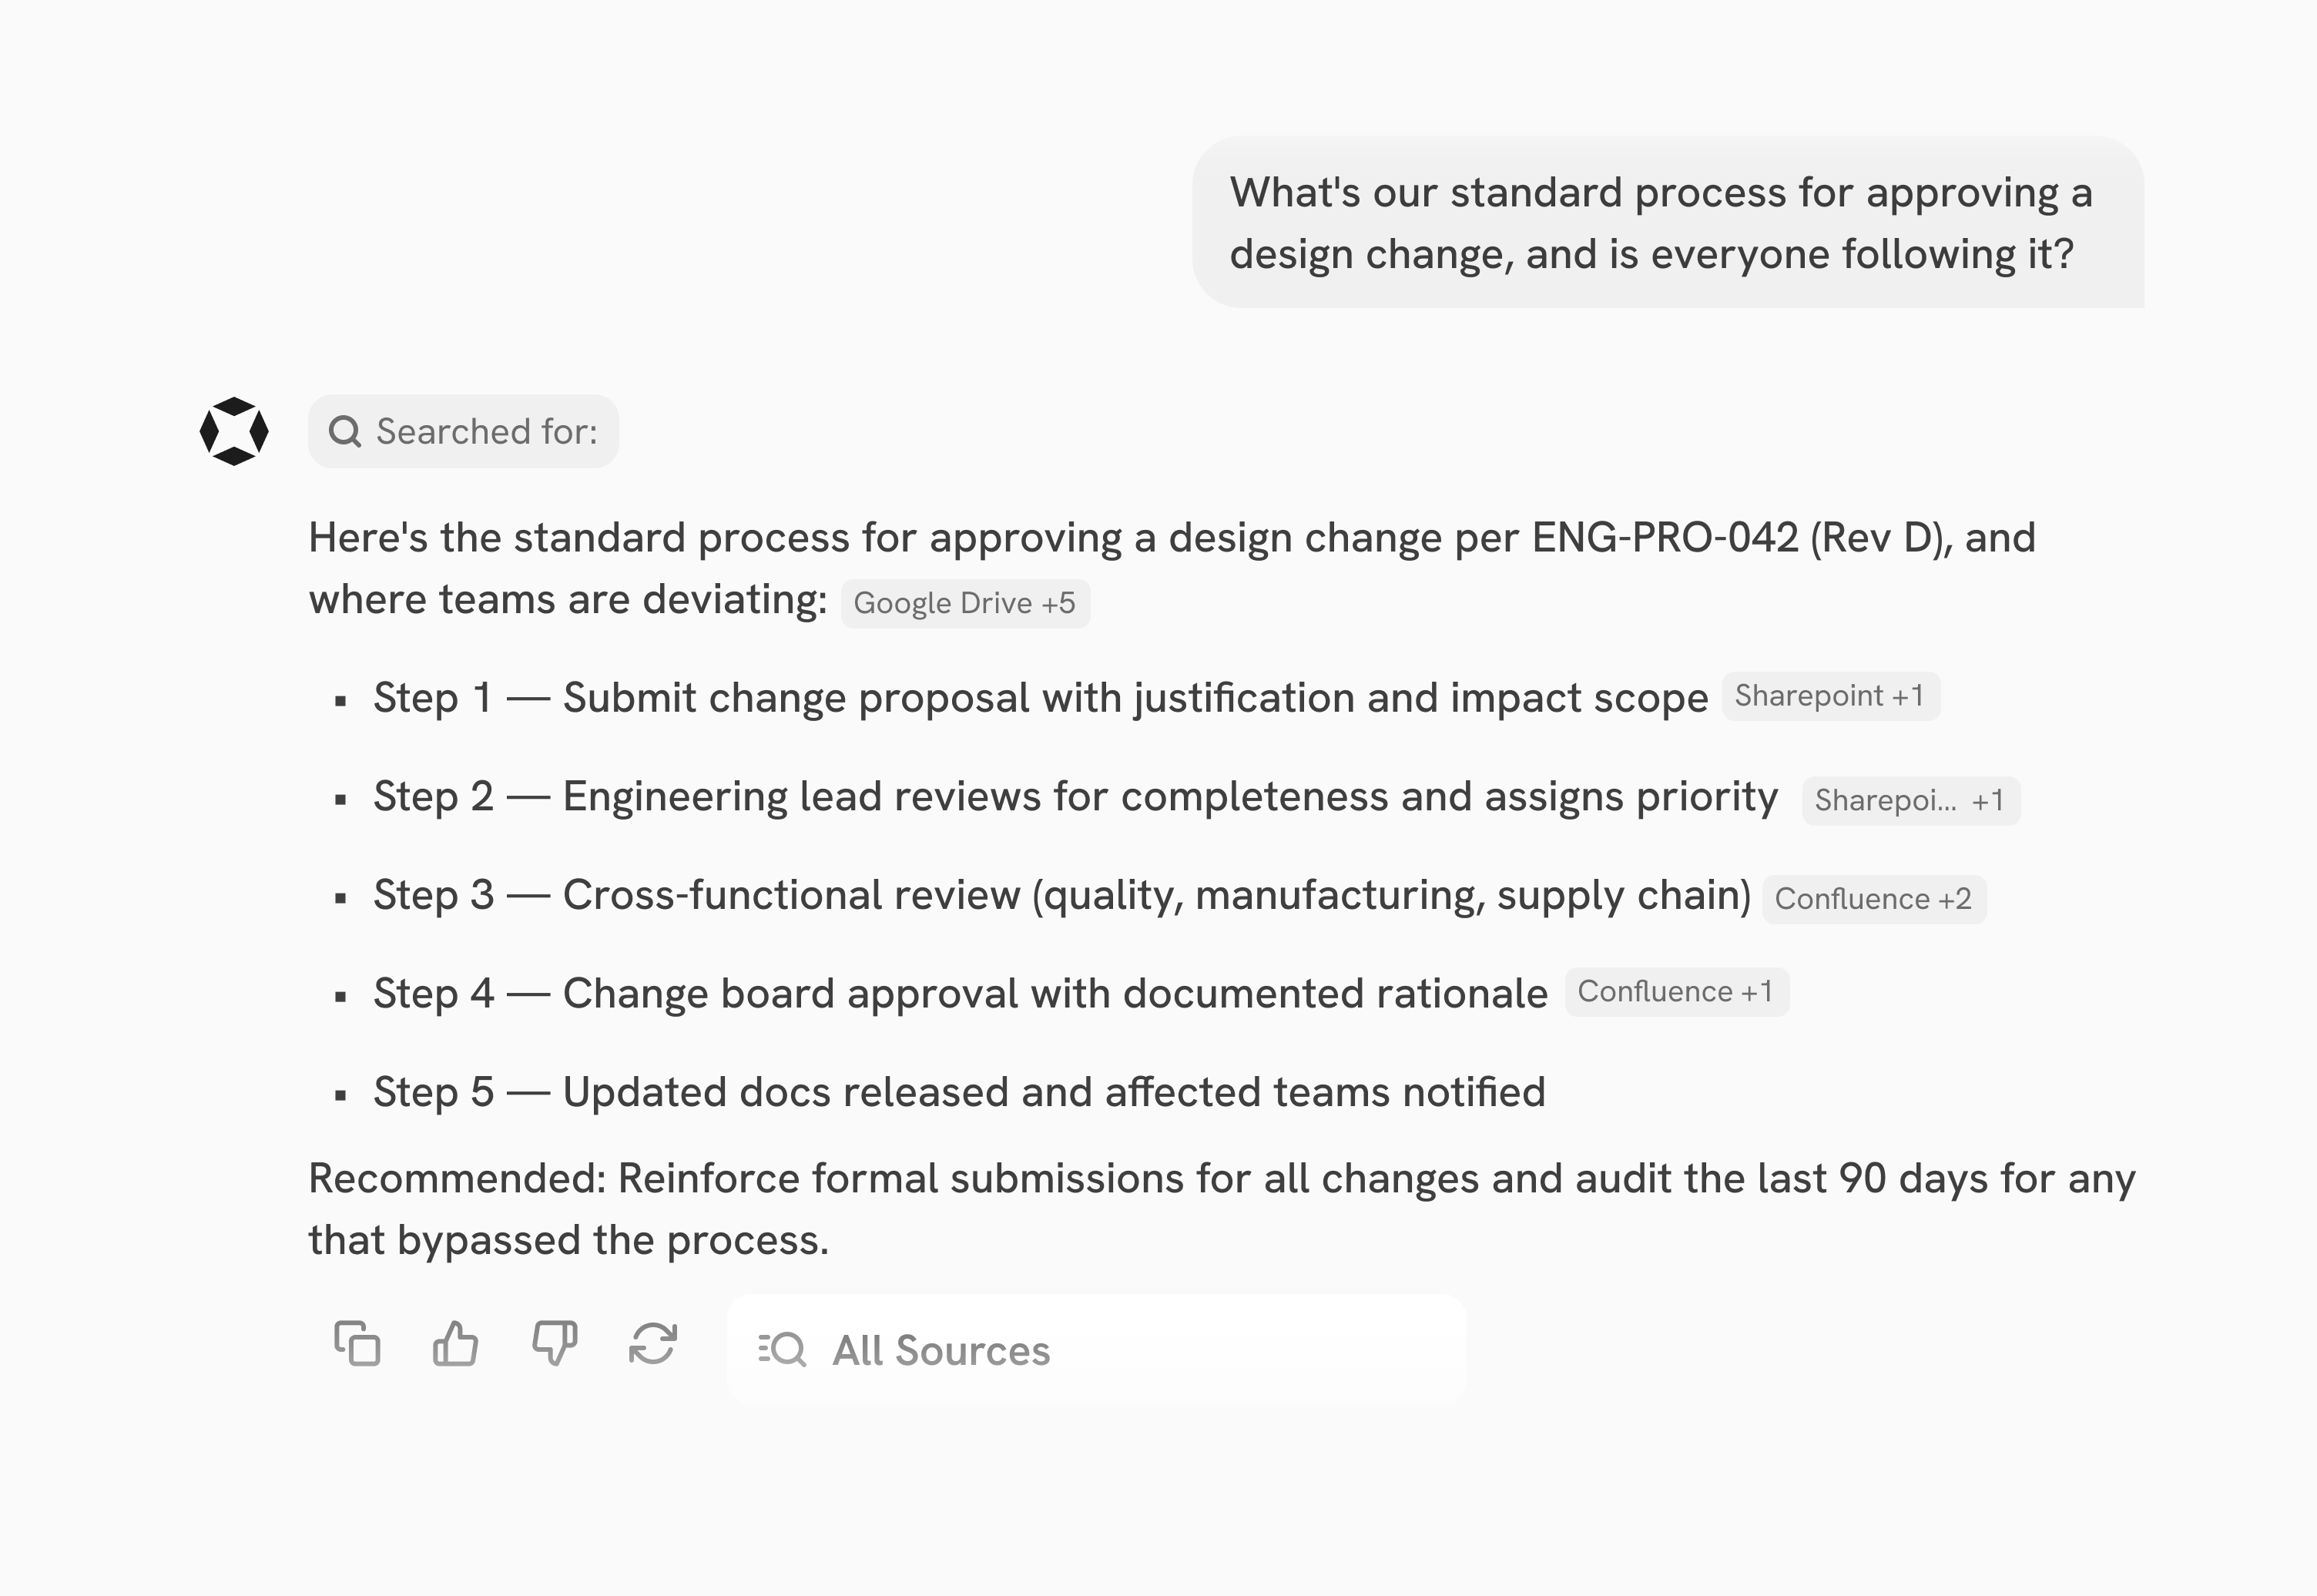Give the answer a thumbs up
The image size is (2317, 1596).
tap(455, 1343)
